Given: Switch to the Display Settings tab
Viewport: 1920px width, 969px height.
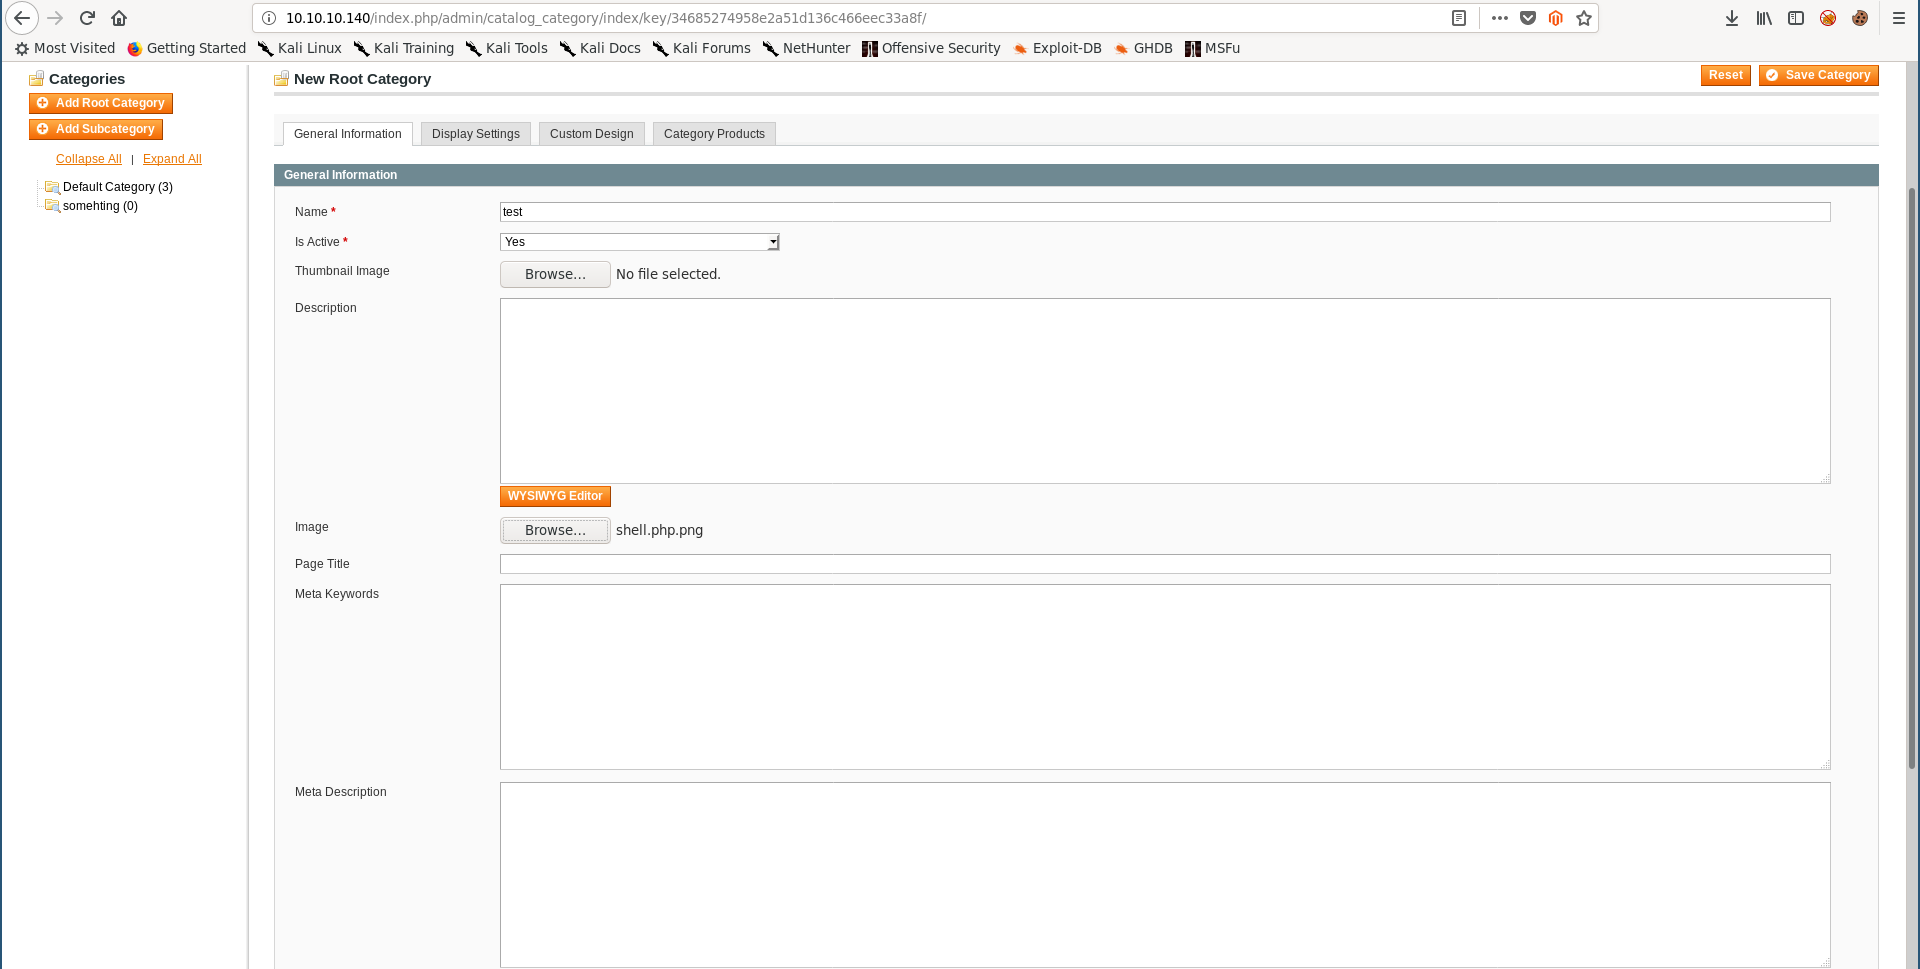Looking at the screenshot, I should [475, 134].
